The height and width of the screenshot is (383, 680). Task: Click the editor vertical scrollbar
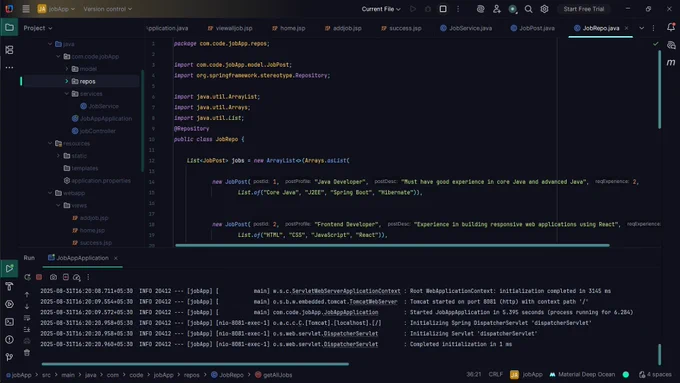pyautogui.click(x=660, y=89)
